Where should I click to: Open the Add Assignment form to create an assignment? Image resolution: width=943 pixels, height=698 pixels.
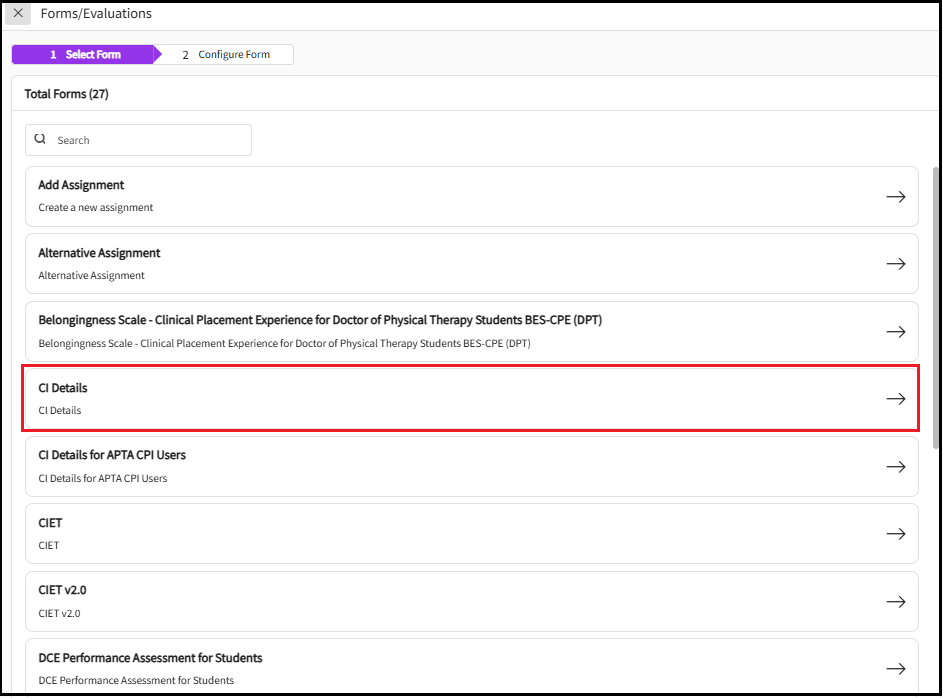click(400, 196)
